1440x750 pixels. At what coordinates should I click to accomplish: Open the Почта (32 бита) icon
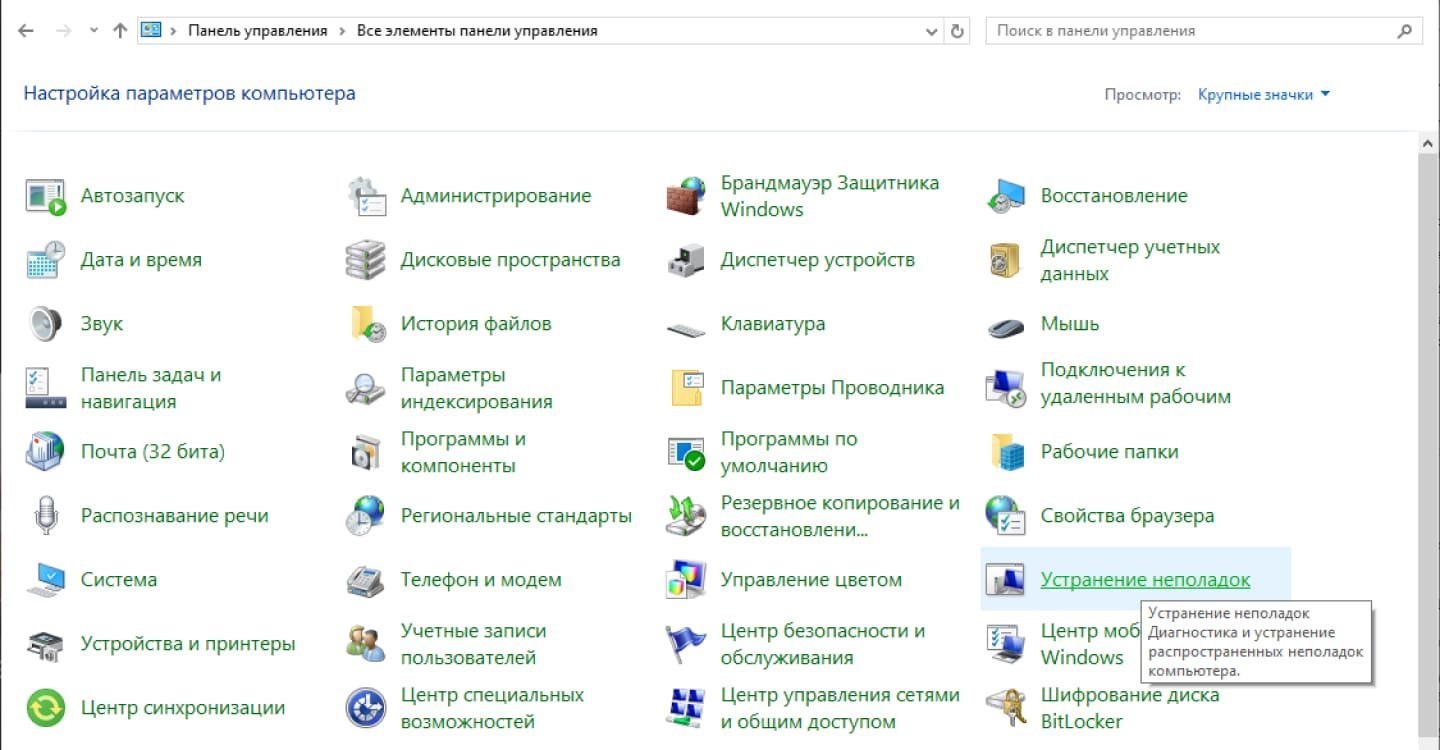(x=45, y=452)
